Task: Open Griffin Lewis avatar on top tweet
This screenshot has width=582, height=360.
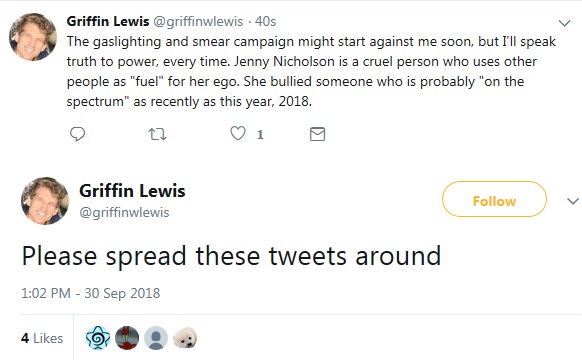Action: 33,37
